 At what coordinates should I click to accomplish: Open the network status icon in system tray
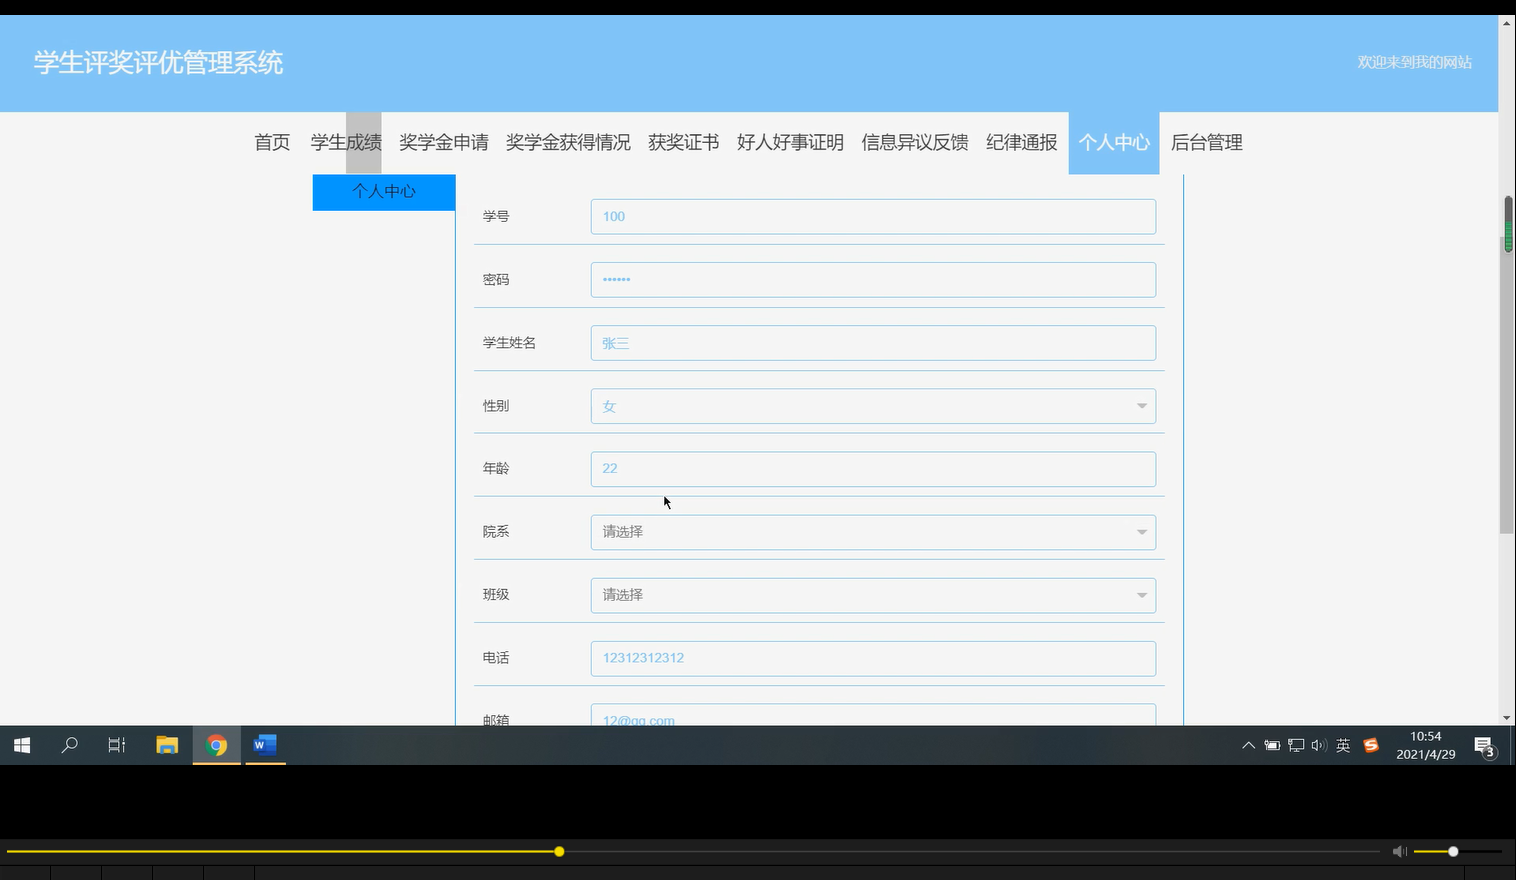pos(1296,745)
